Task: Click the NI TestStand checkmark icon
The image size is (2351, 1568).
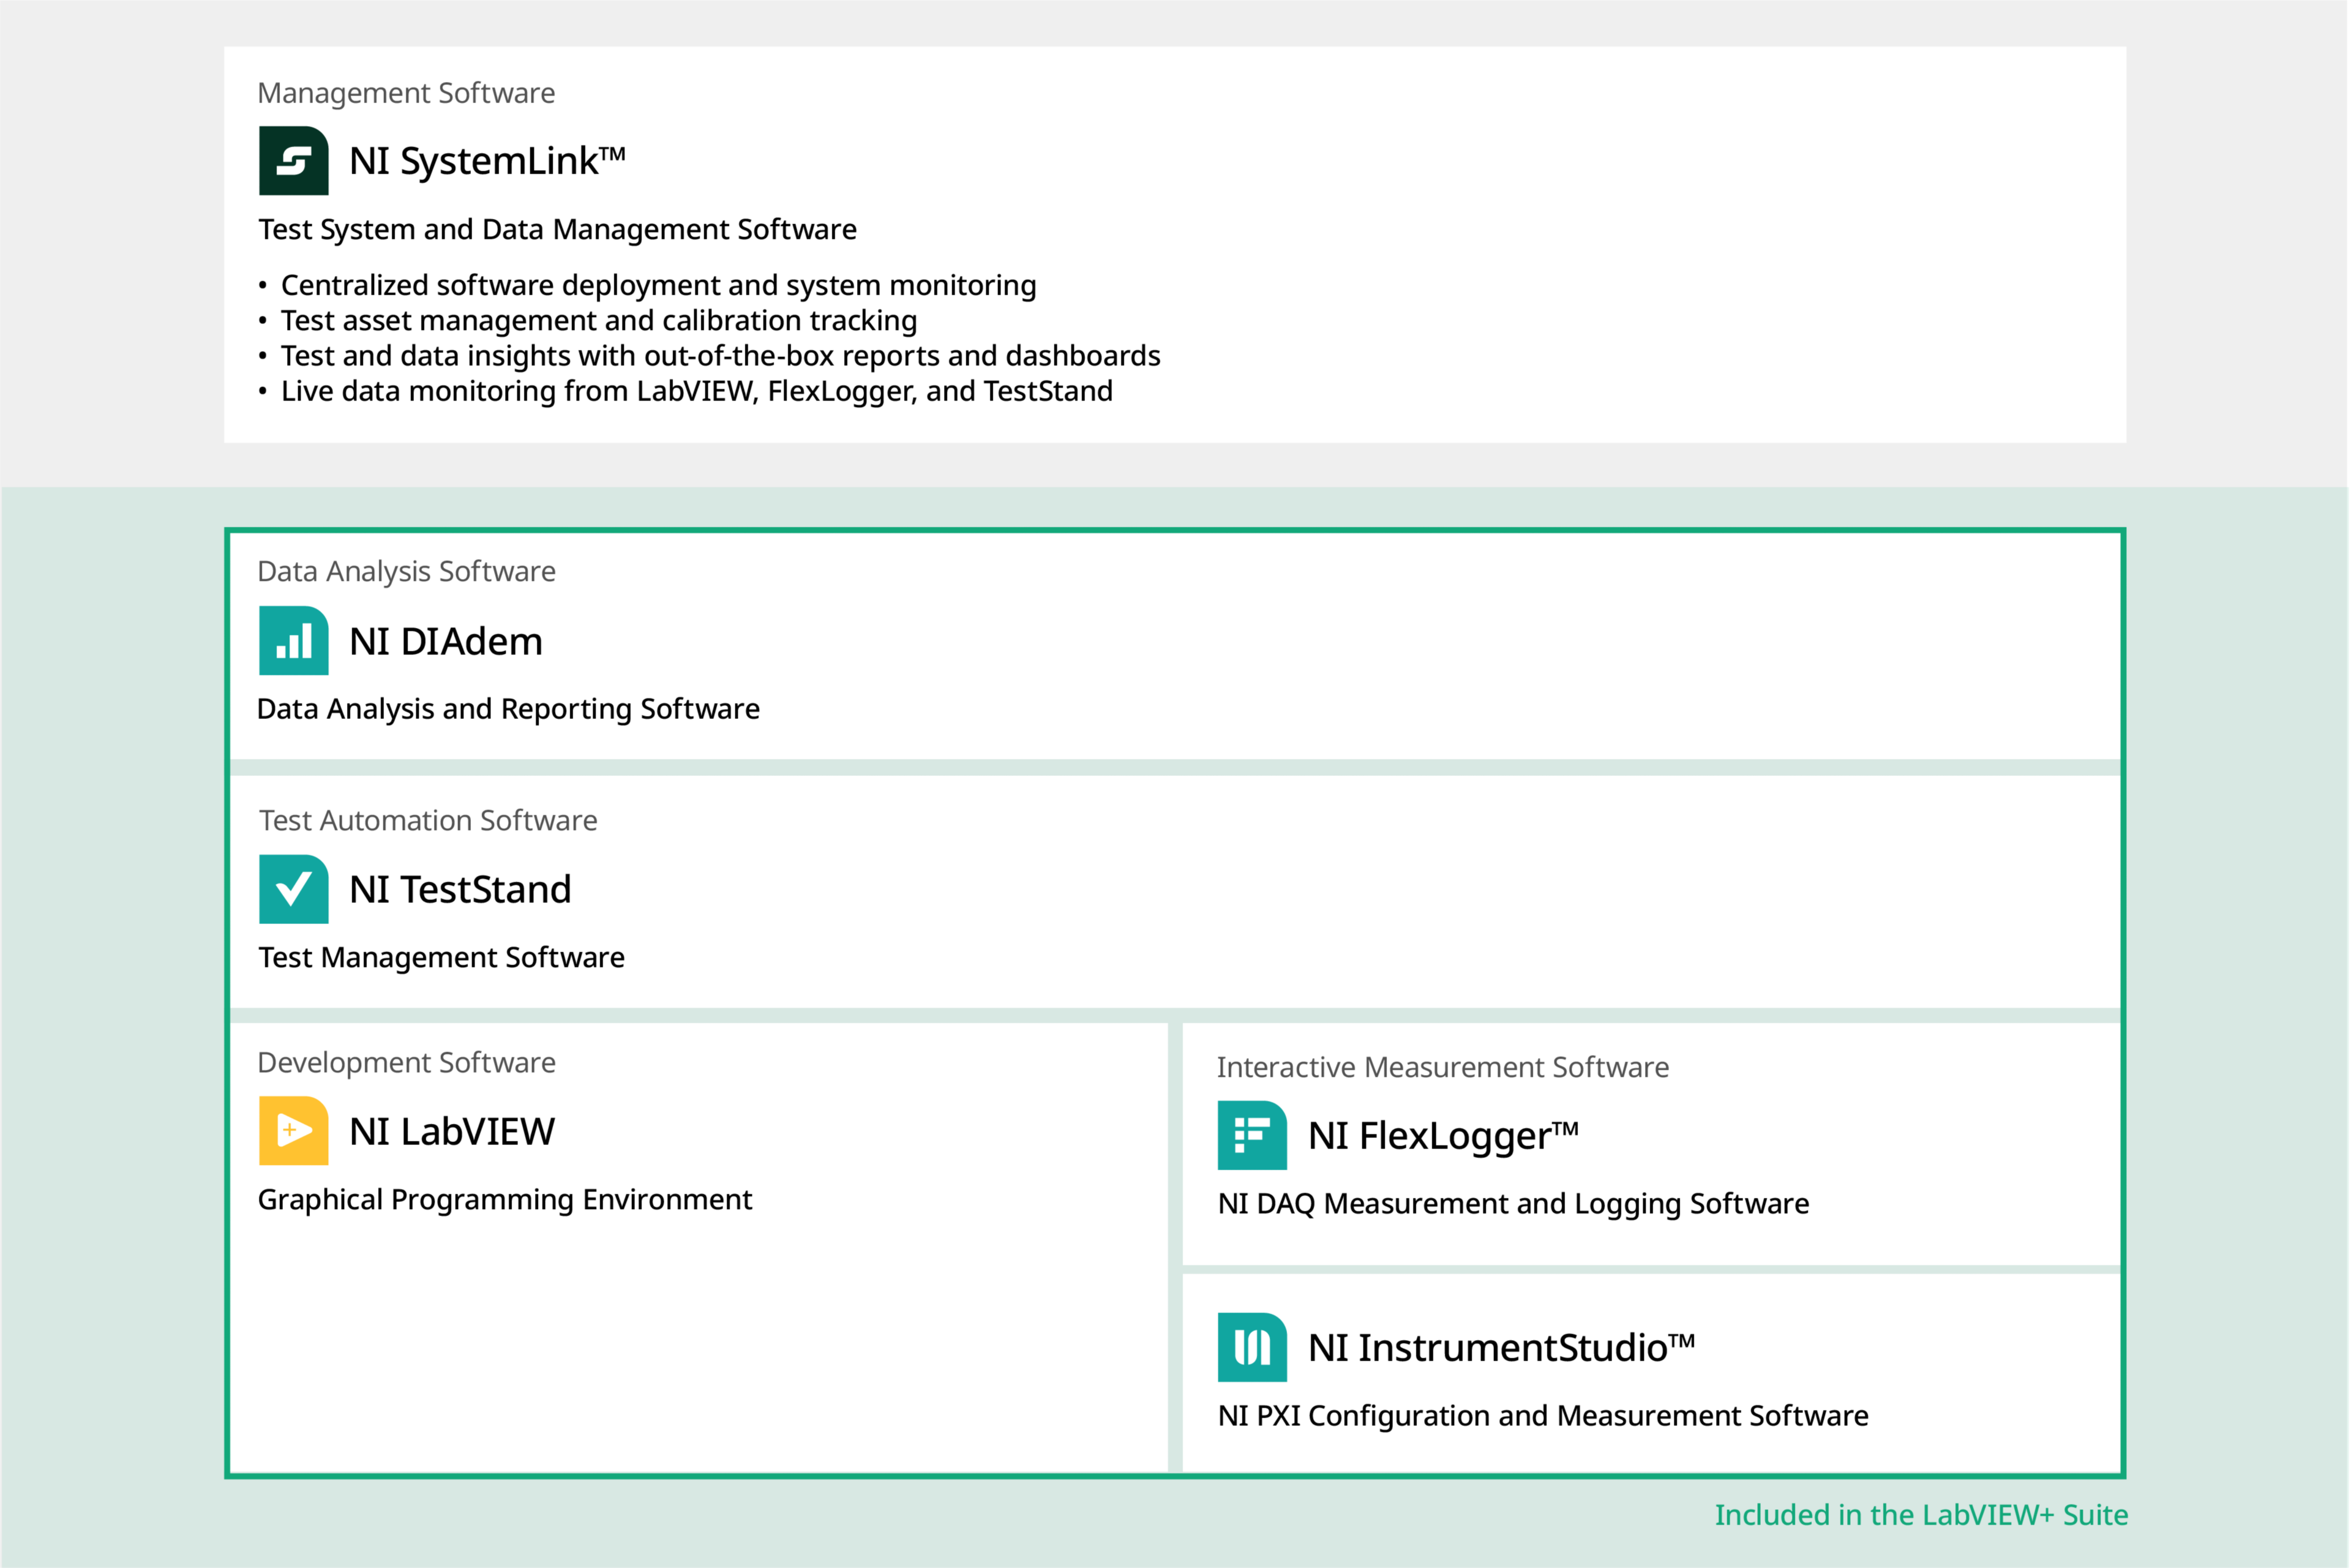Action: coord(293,889)
